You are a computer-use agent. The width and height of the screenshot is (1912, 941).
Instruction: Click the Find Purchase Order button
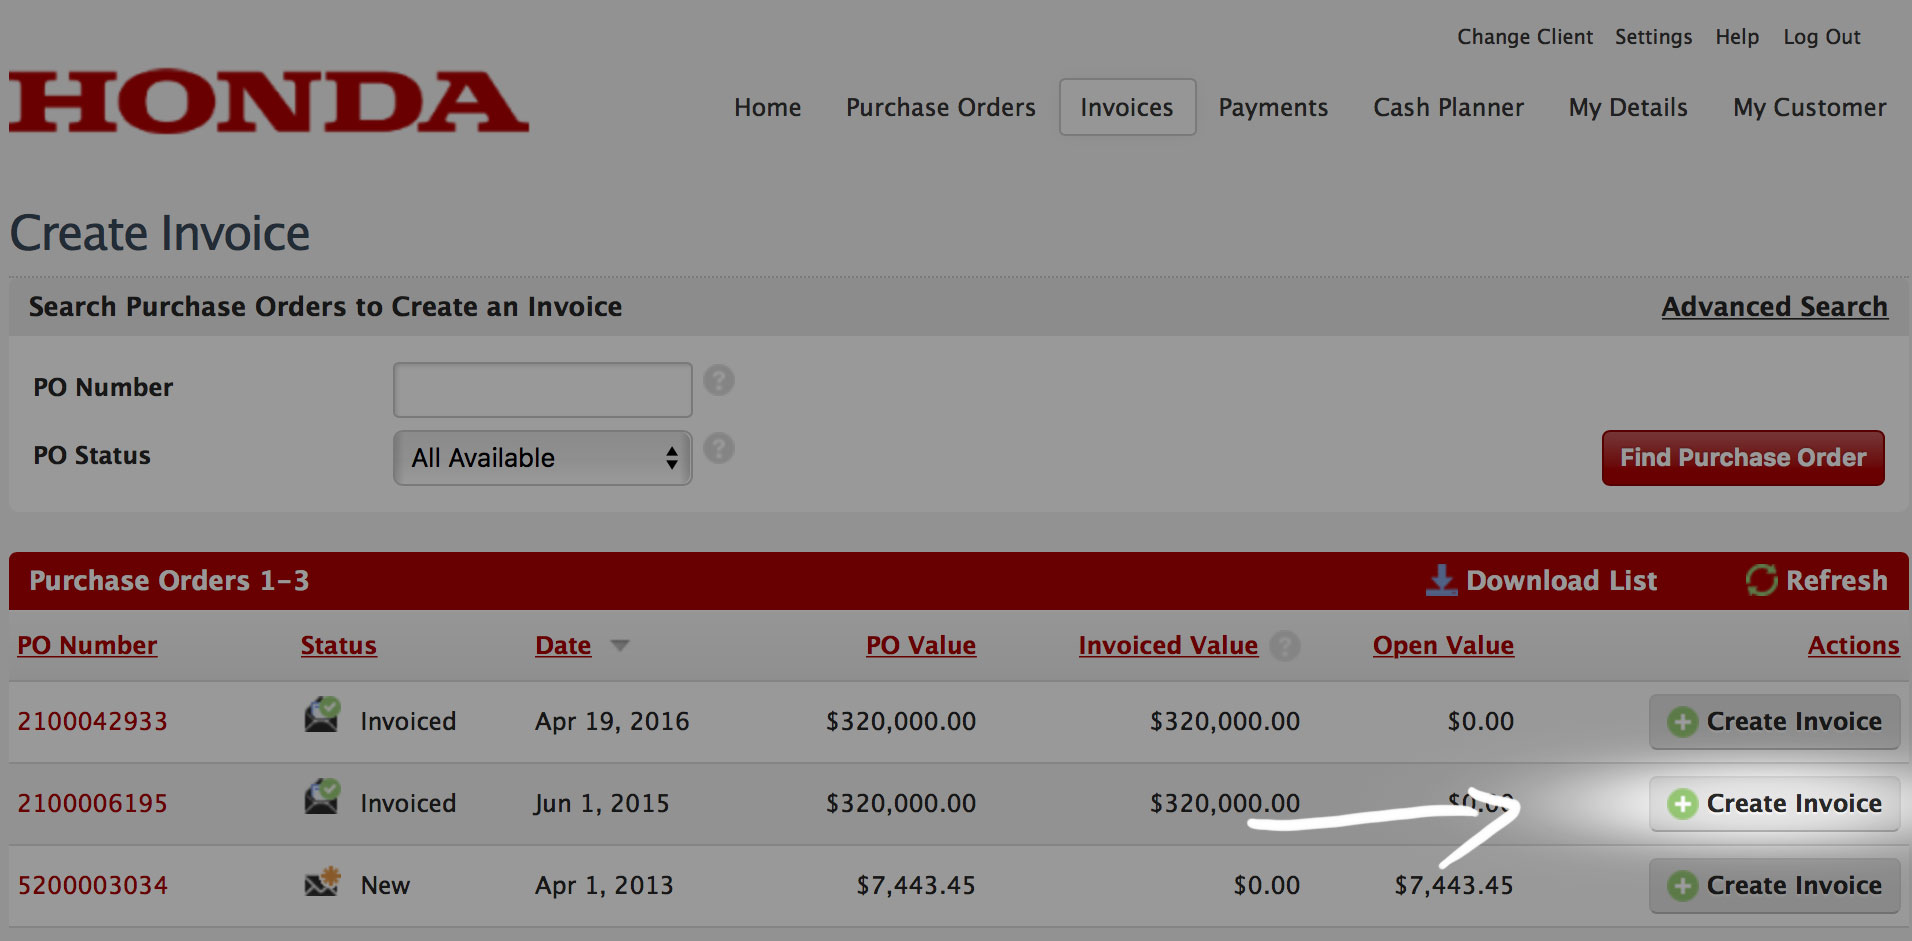coord(1743,458)
